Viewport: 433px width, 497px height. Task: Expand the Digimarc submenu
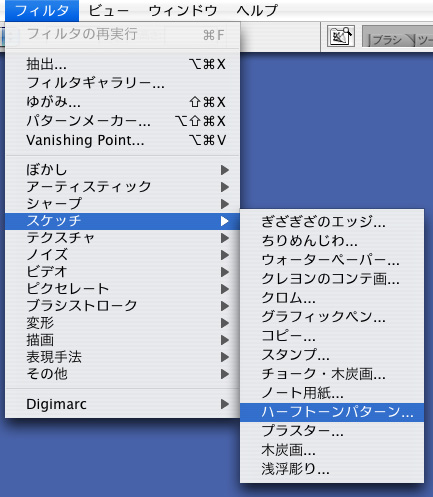coord(123,404)
